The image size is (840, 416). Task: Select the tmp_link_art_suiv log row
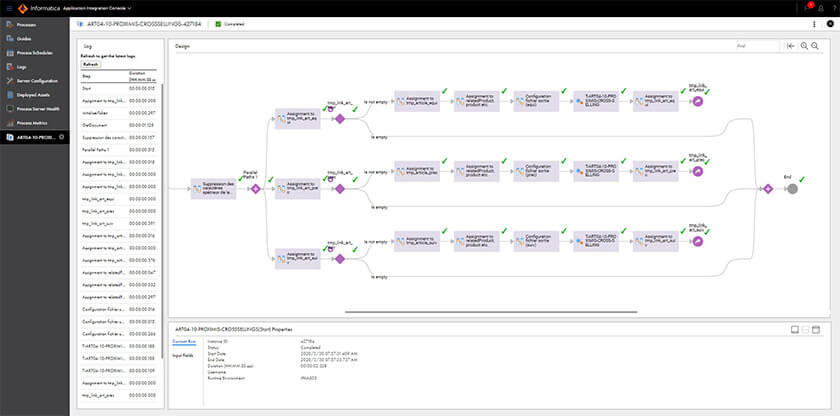(x=119, y=223)
